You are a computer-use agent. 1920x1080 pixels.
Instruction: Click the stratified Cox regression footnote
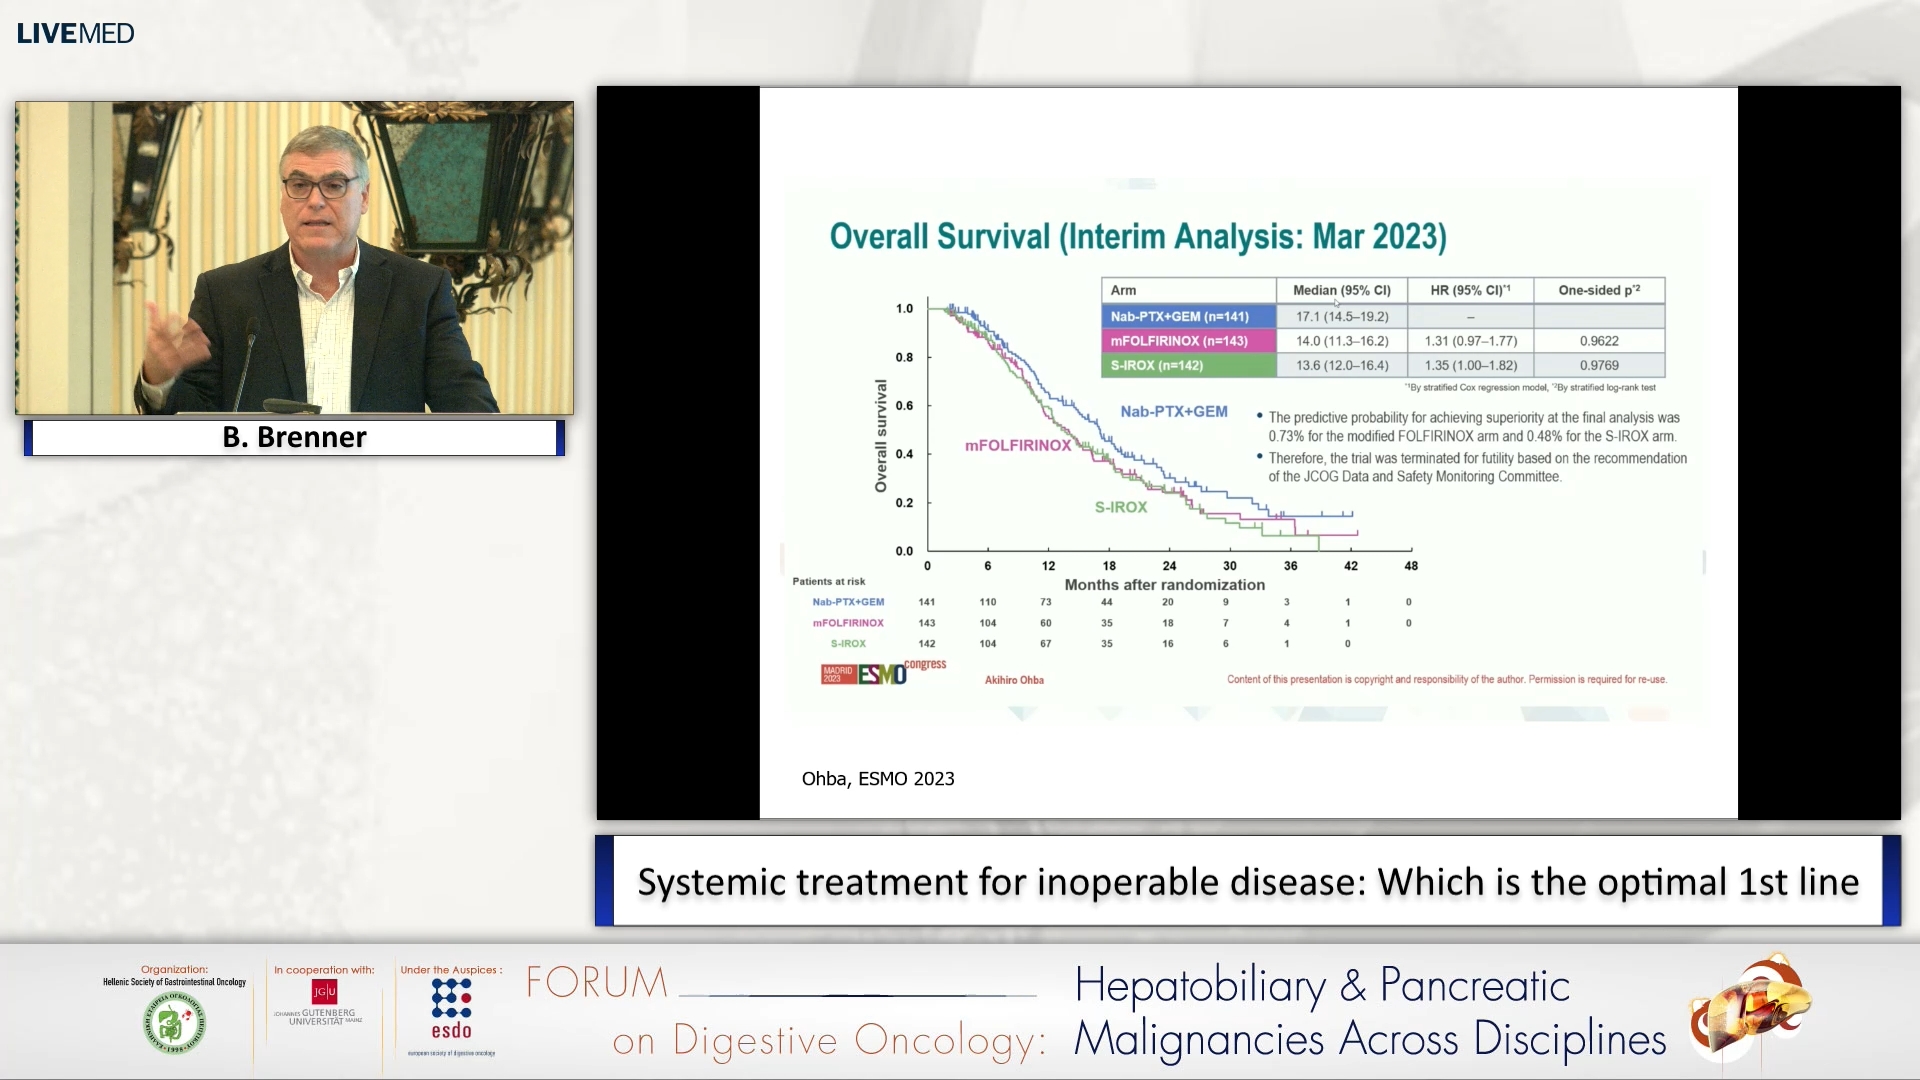[1530, 387]
